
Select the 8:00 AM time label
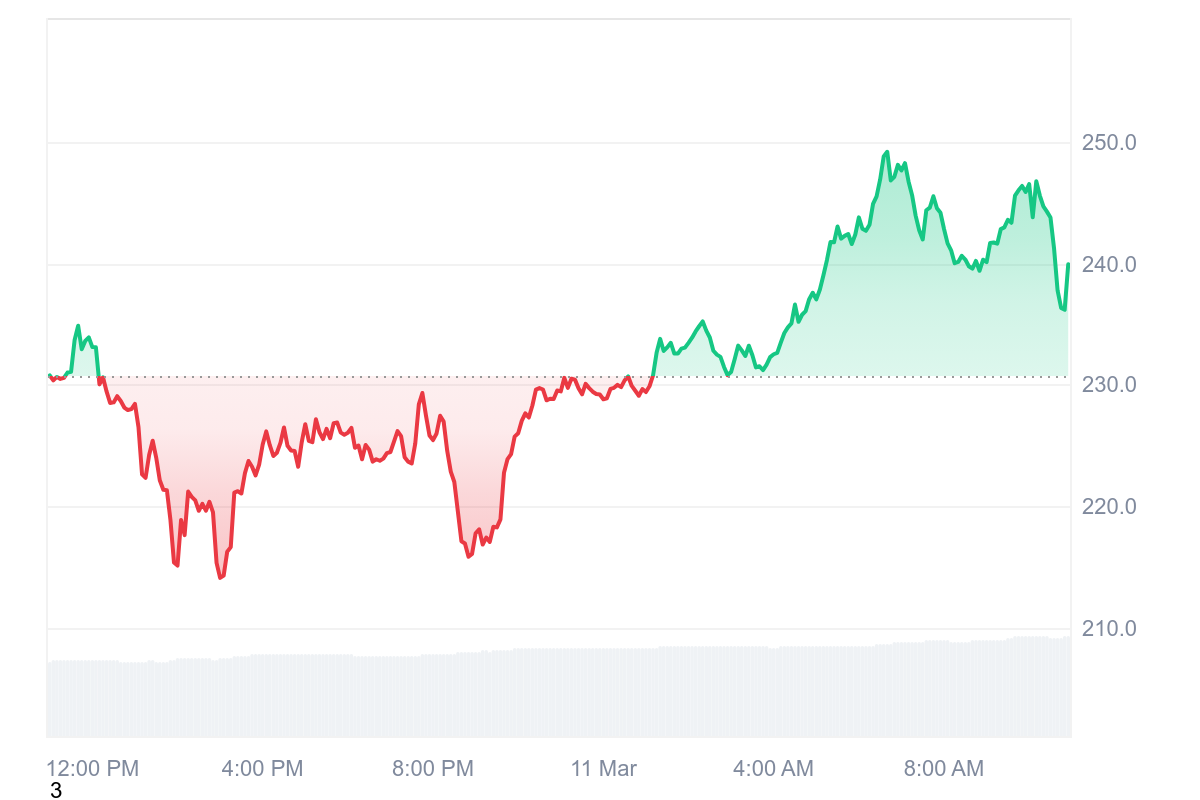click(x=943, y=769)
